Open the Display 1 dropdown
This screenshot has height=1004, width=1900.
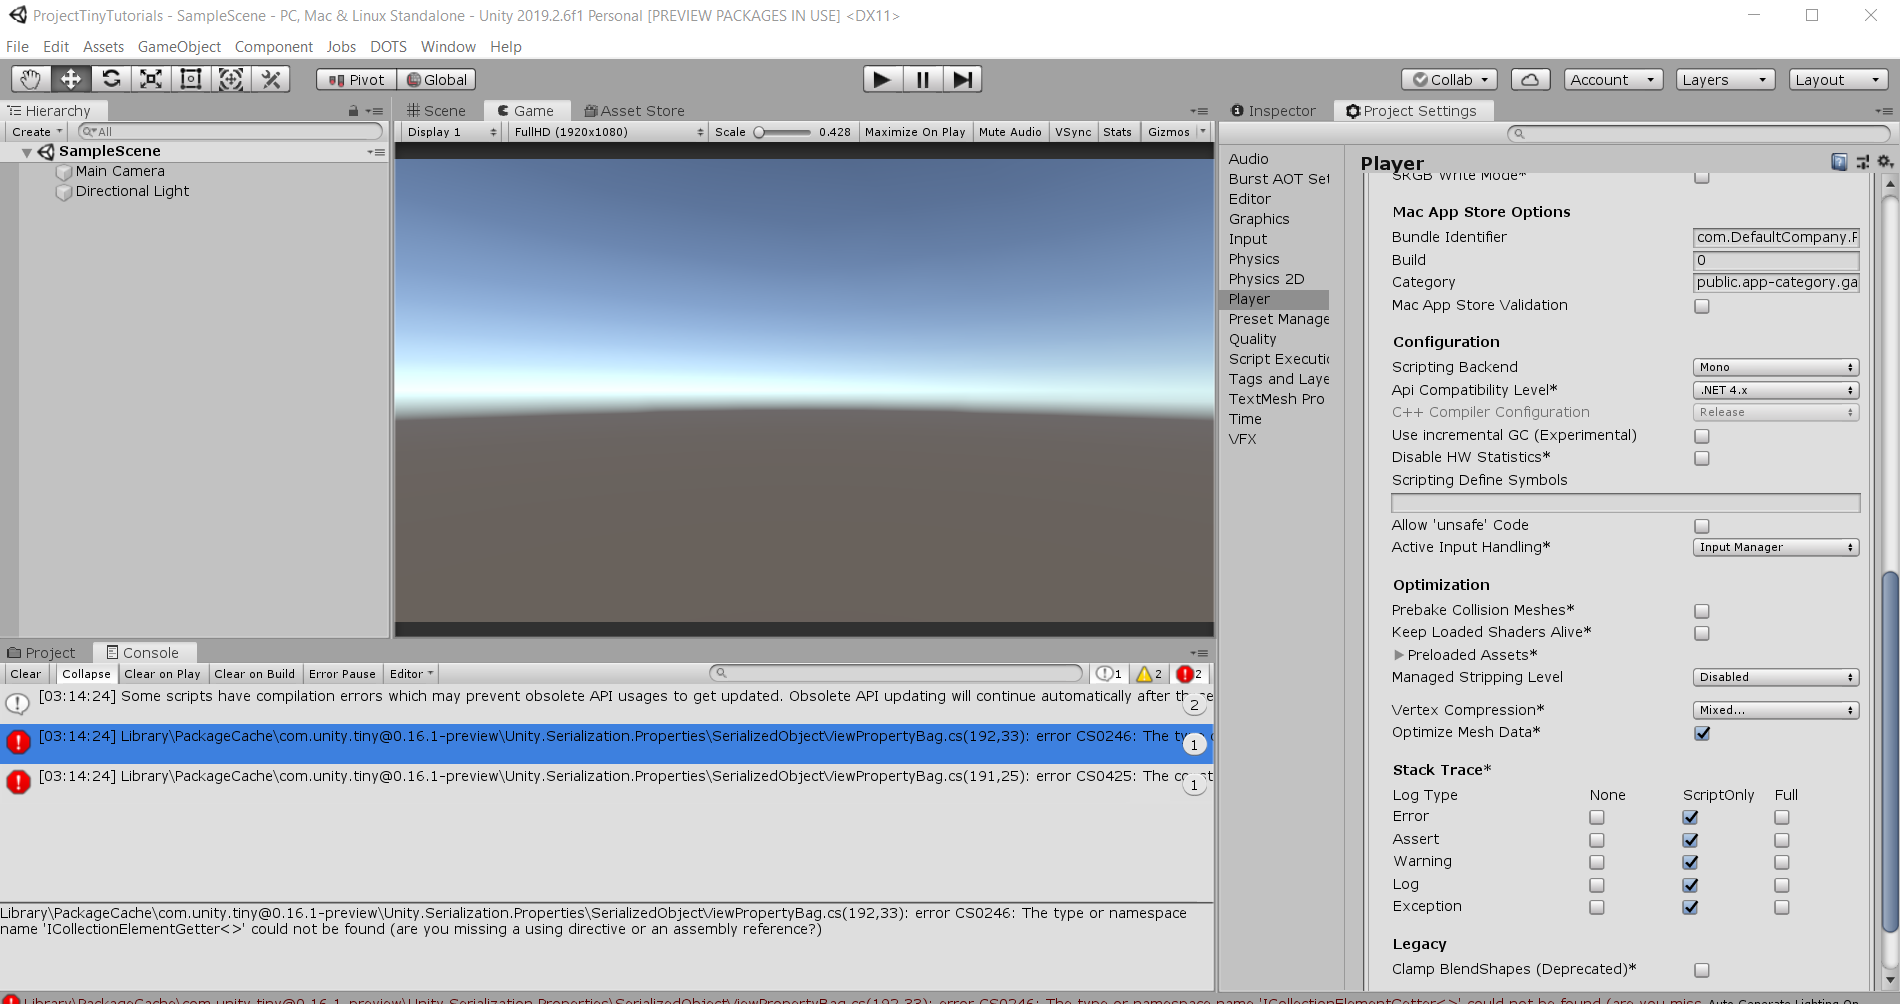(x=451, y=132)
